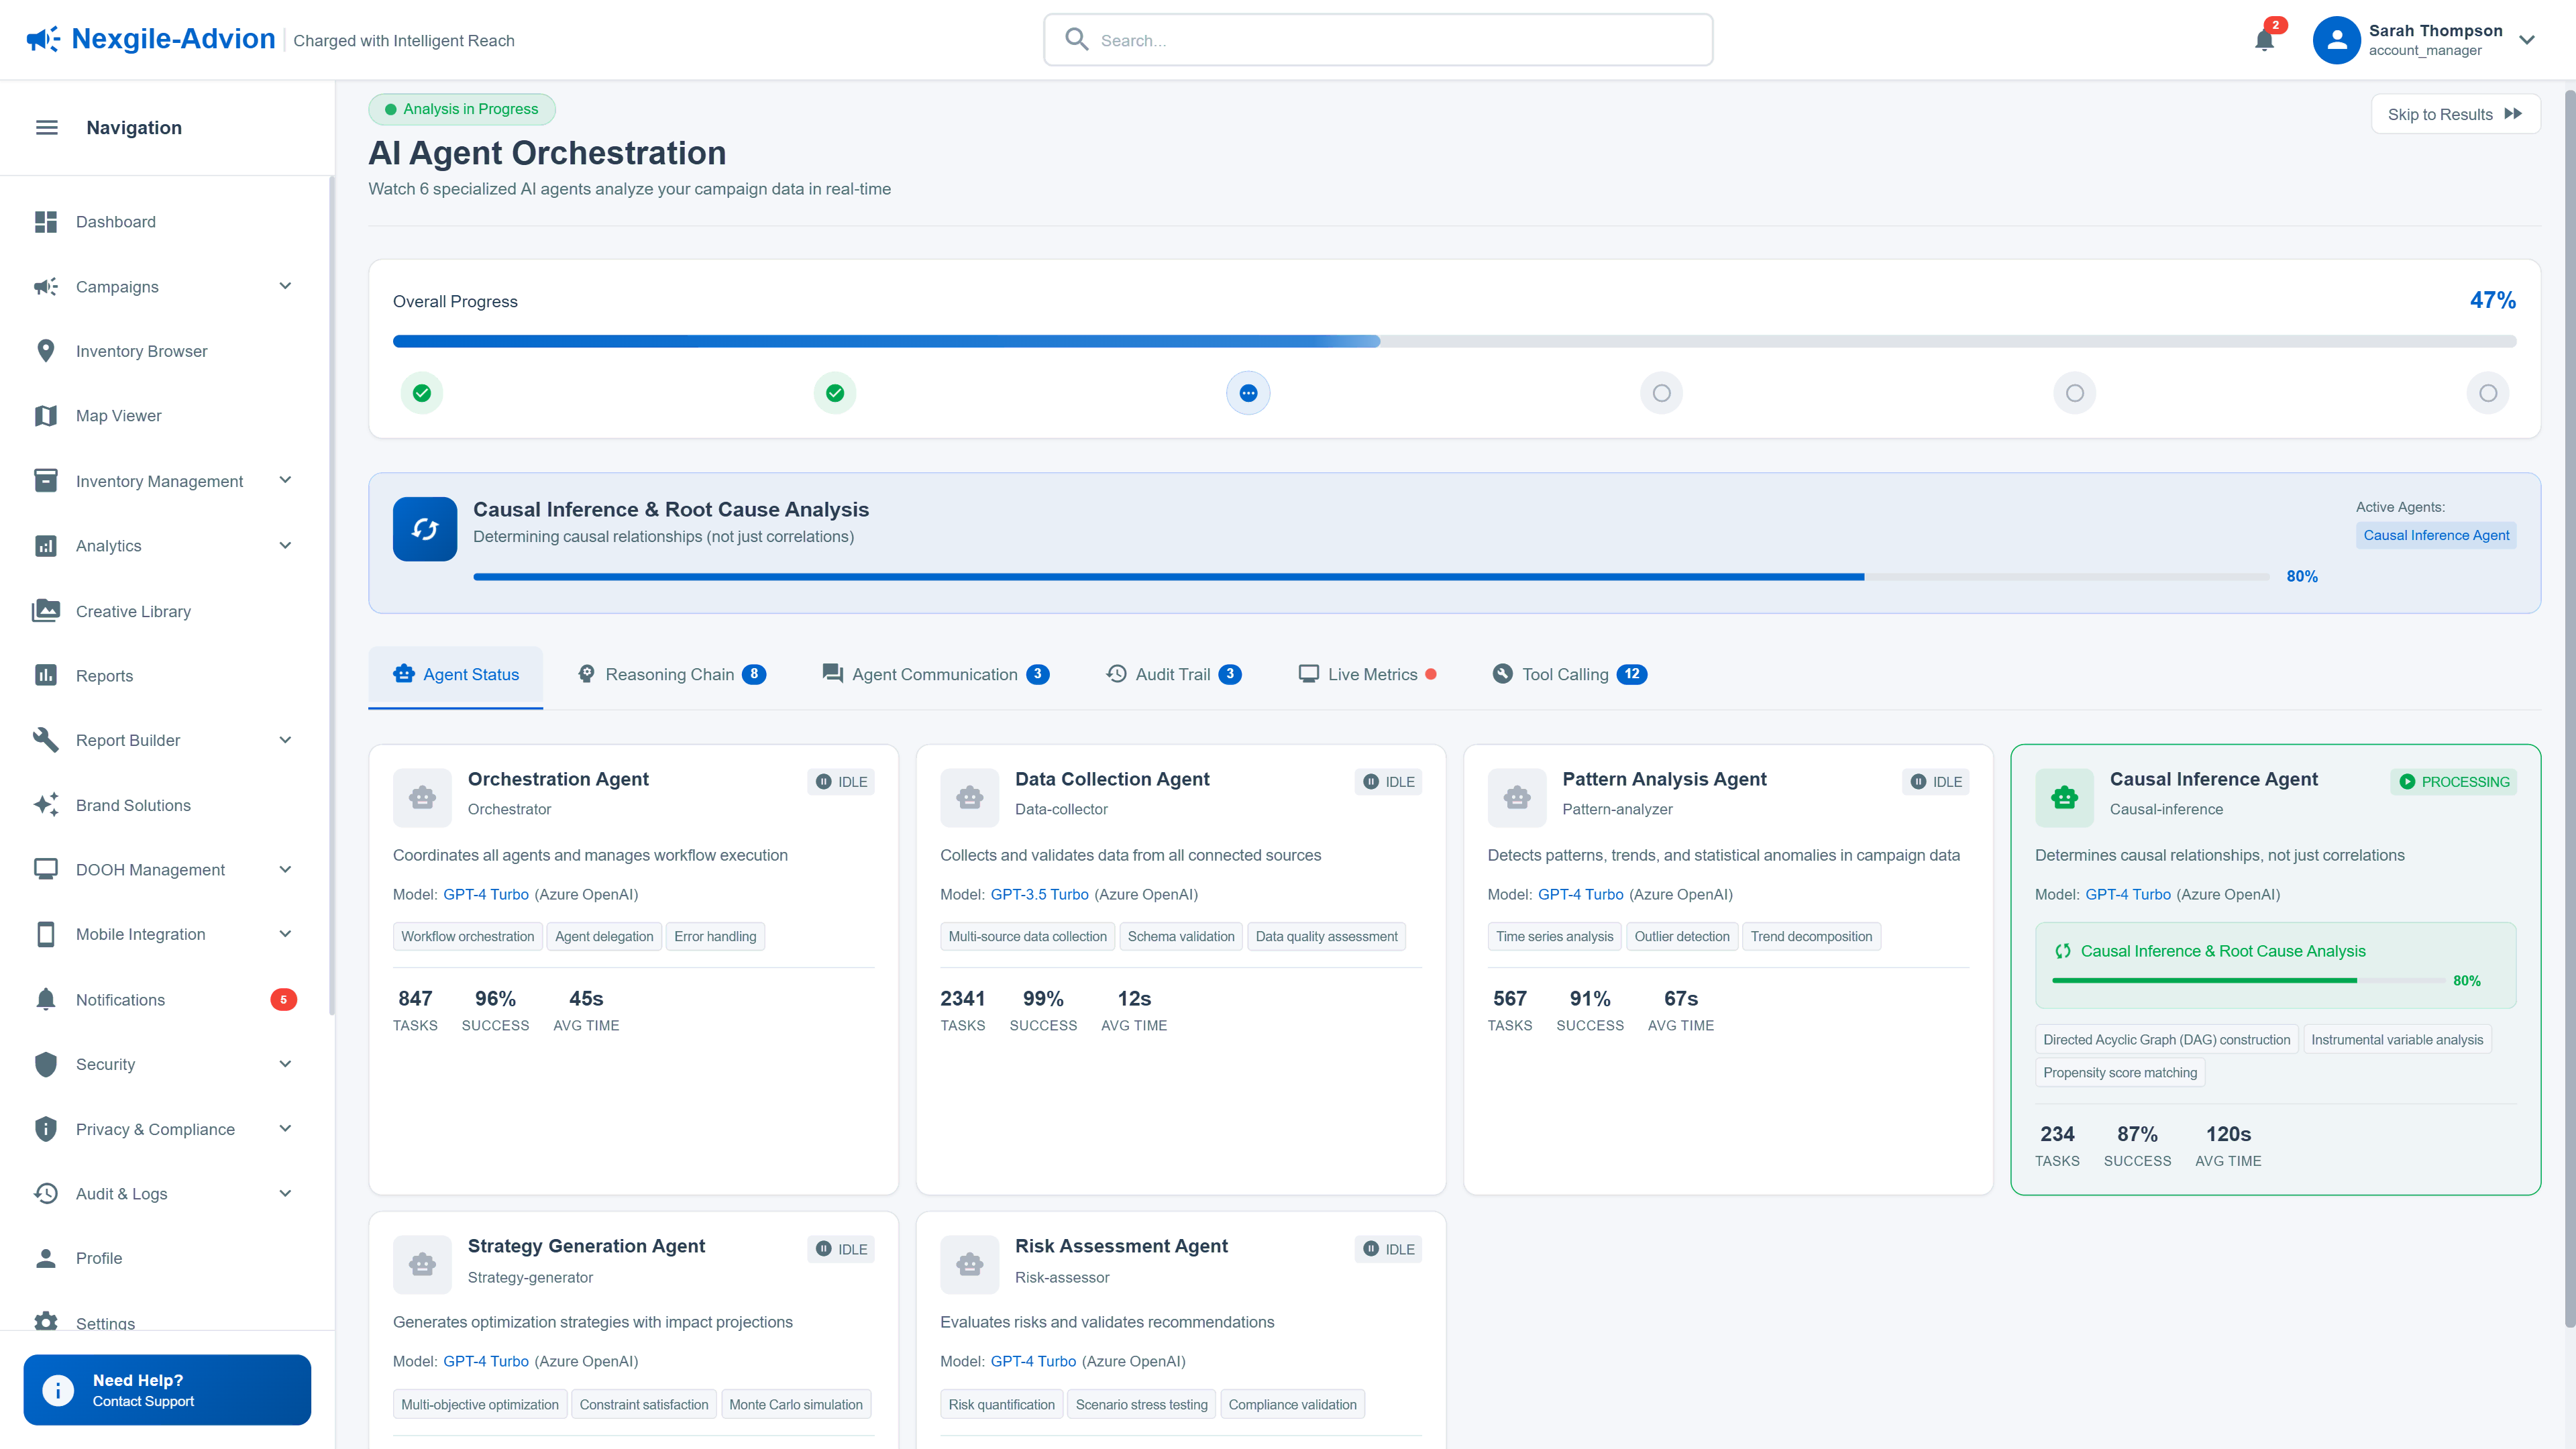Open the Dashboard from the sidebar
This screenshot has width=2576, height=1449.
(115, 221)
